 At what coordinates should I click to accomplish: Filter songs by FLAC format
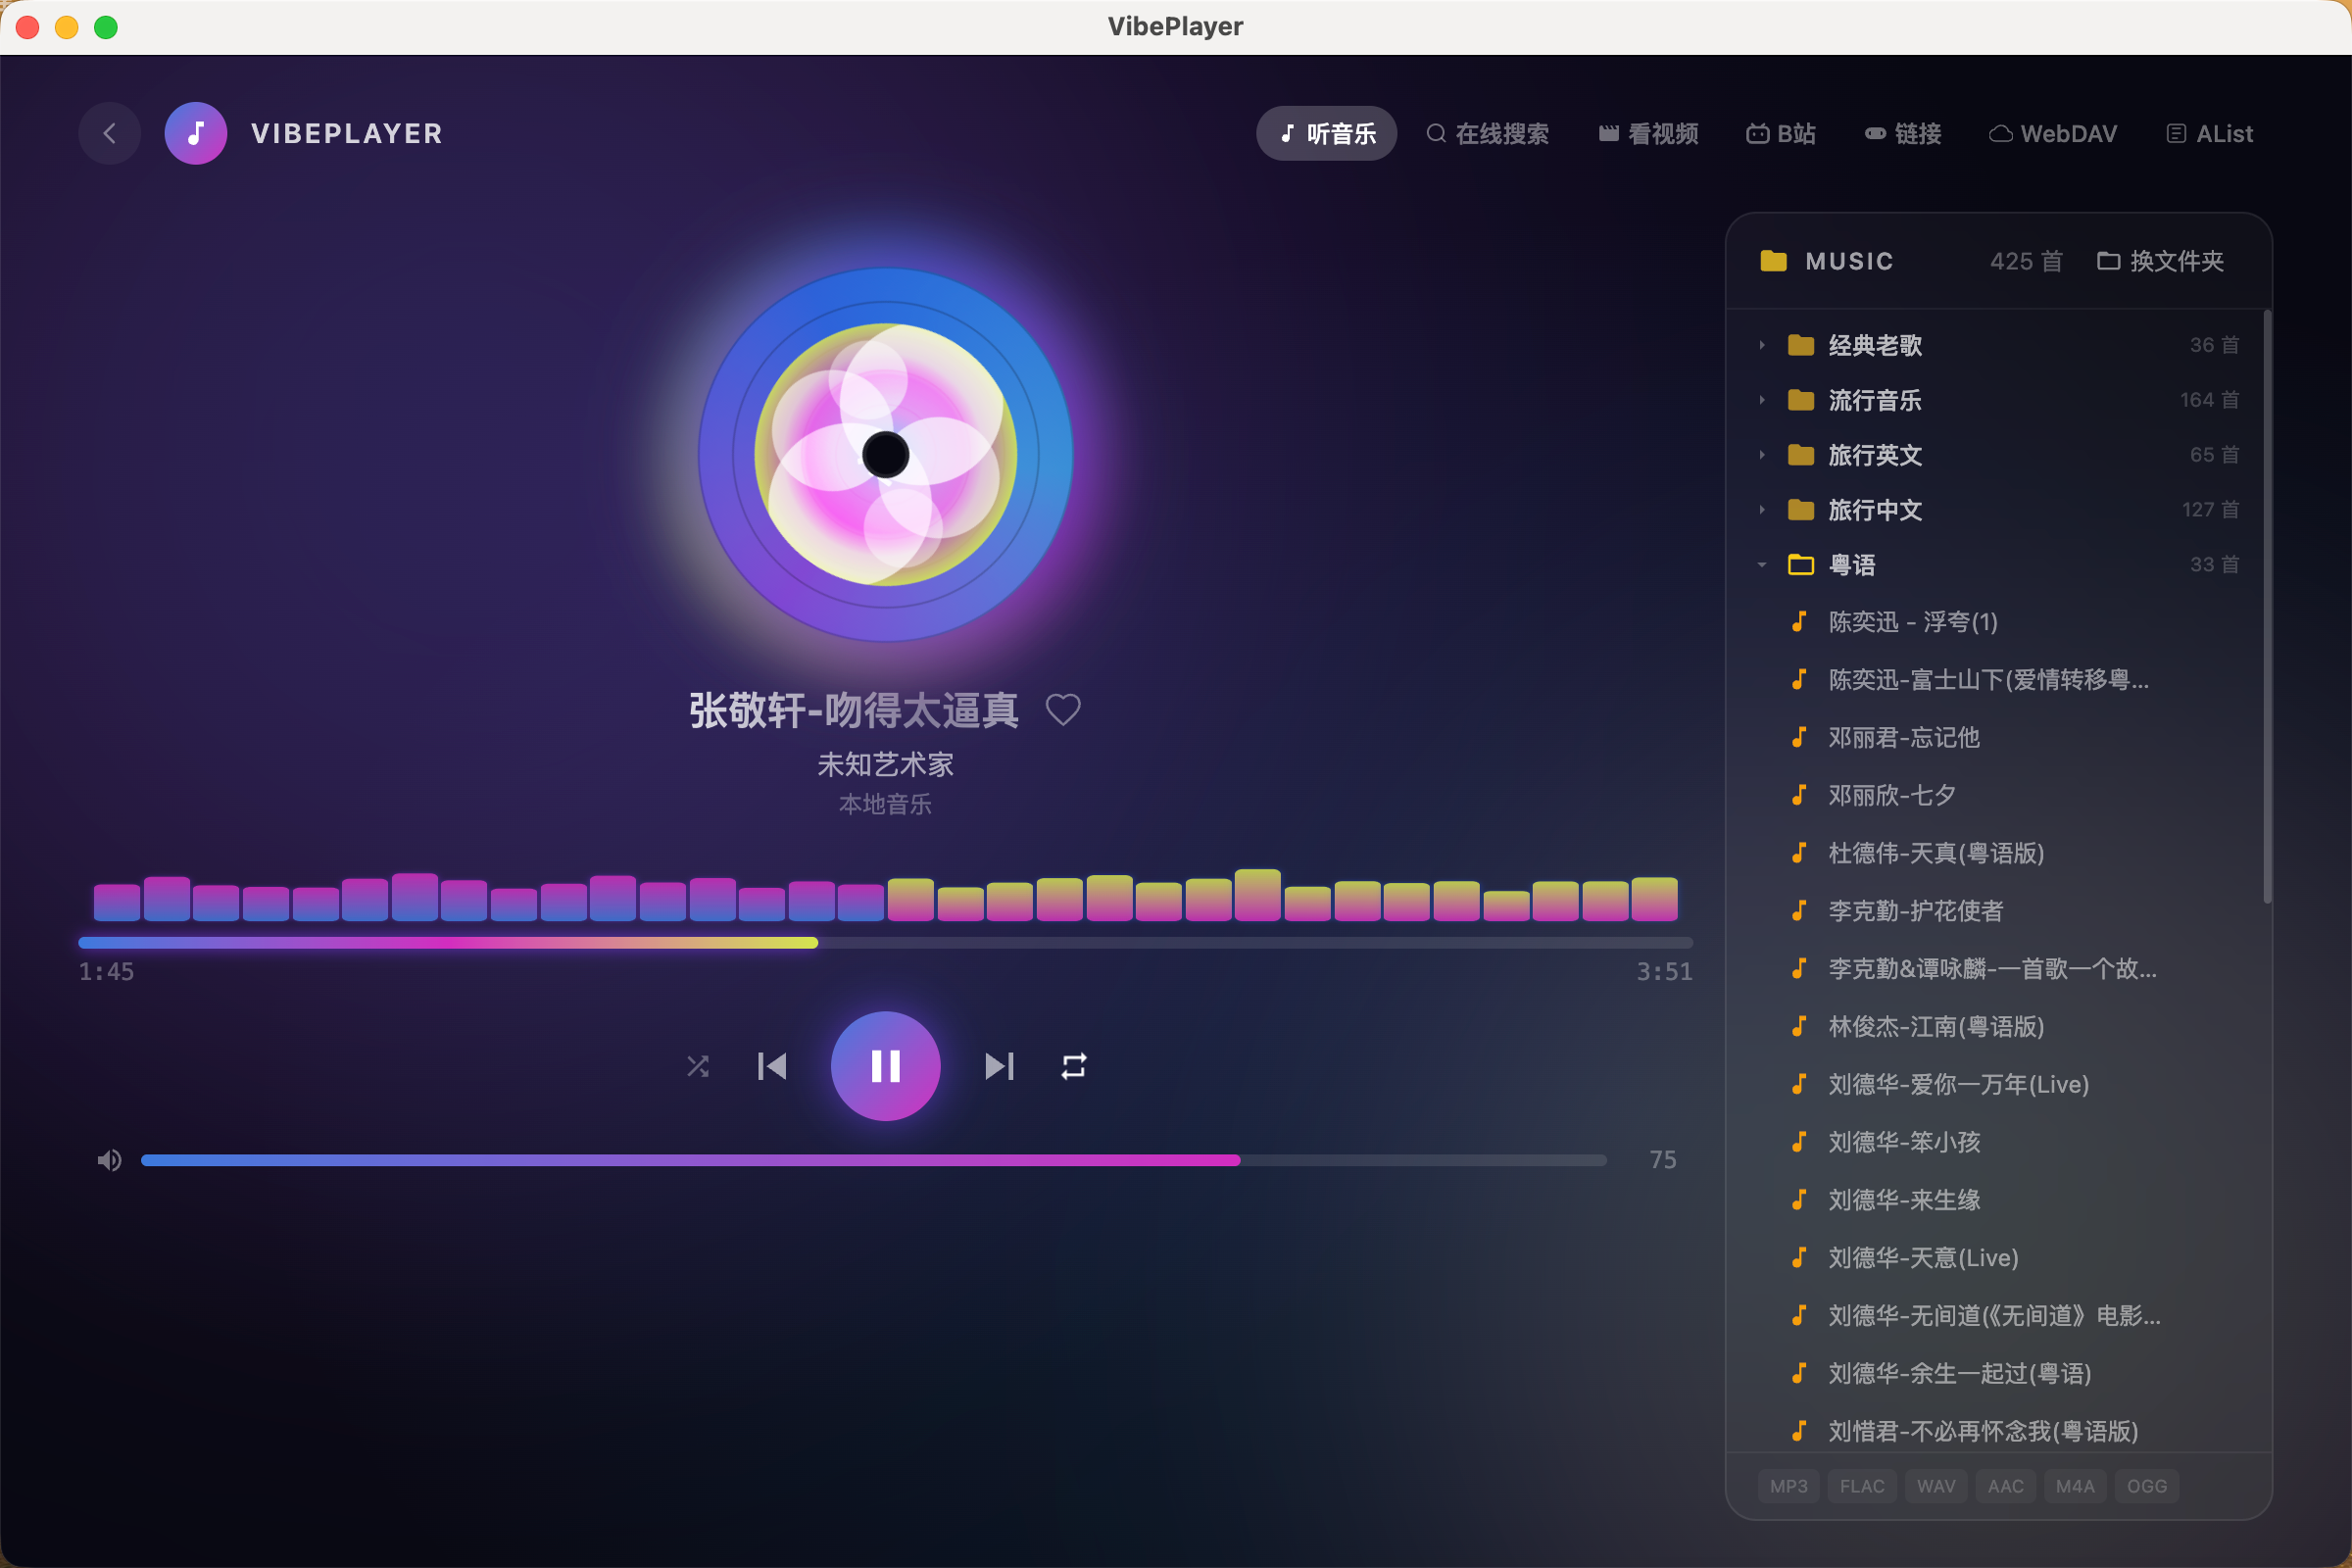[x=1861, y=1486]
